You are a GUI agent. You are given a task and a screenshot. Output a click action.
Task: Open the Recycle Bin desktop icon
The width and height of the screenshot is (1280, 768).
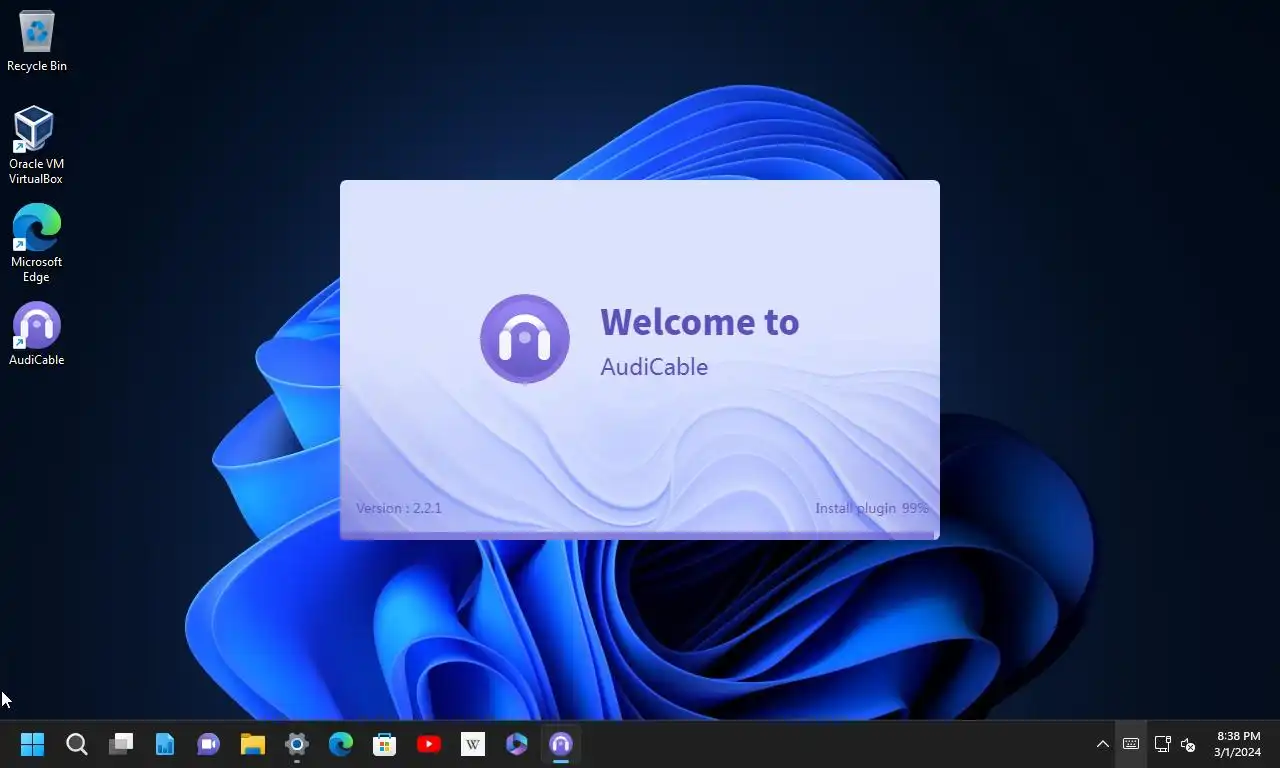(37, 42)
